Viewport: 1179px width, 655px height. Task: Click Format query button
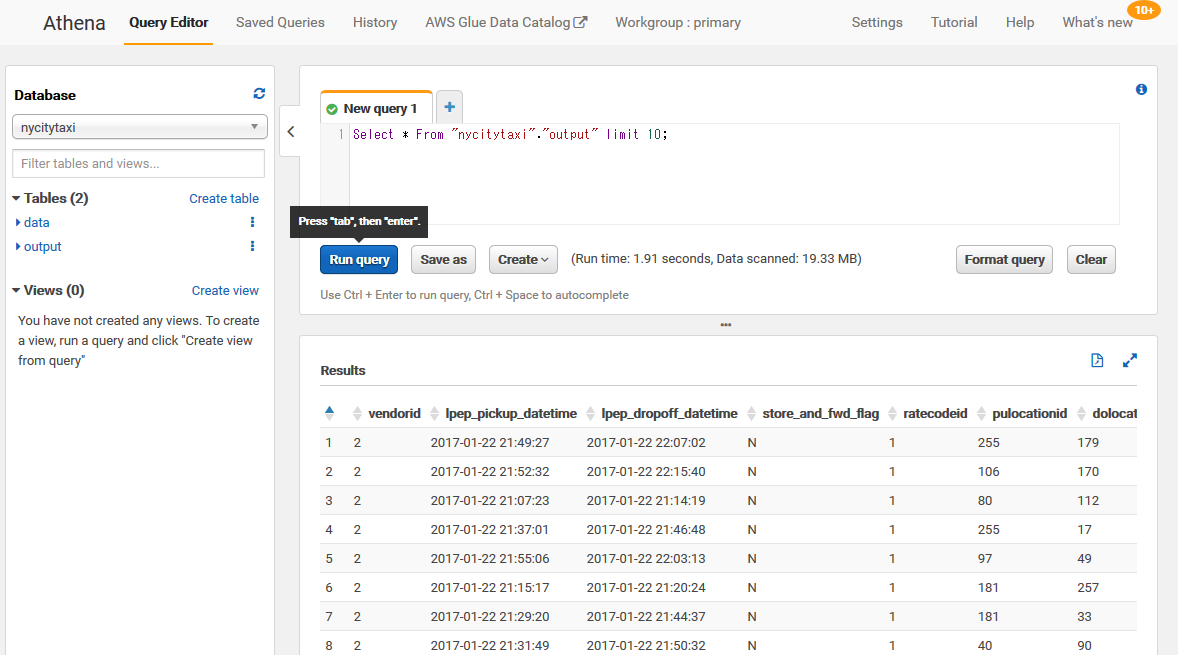click(1004, 259)
